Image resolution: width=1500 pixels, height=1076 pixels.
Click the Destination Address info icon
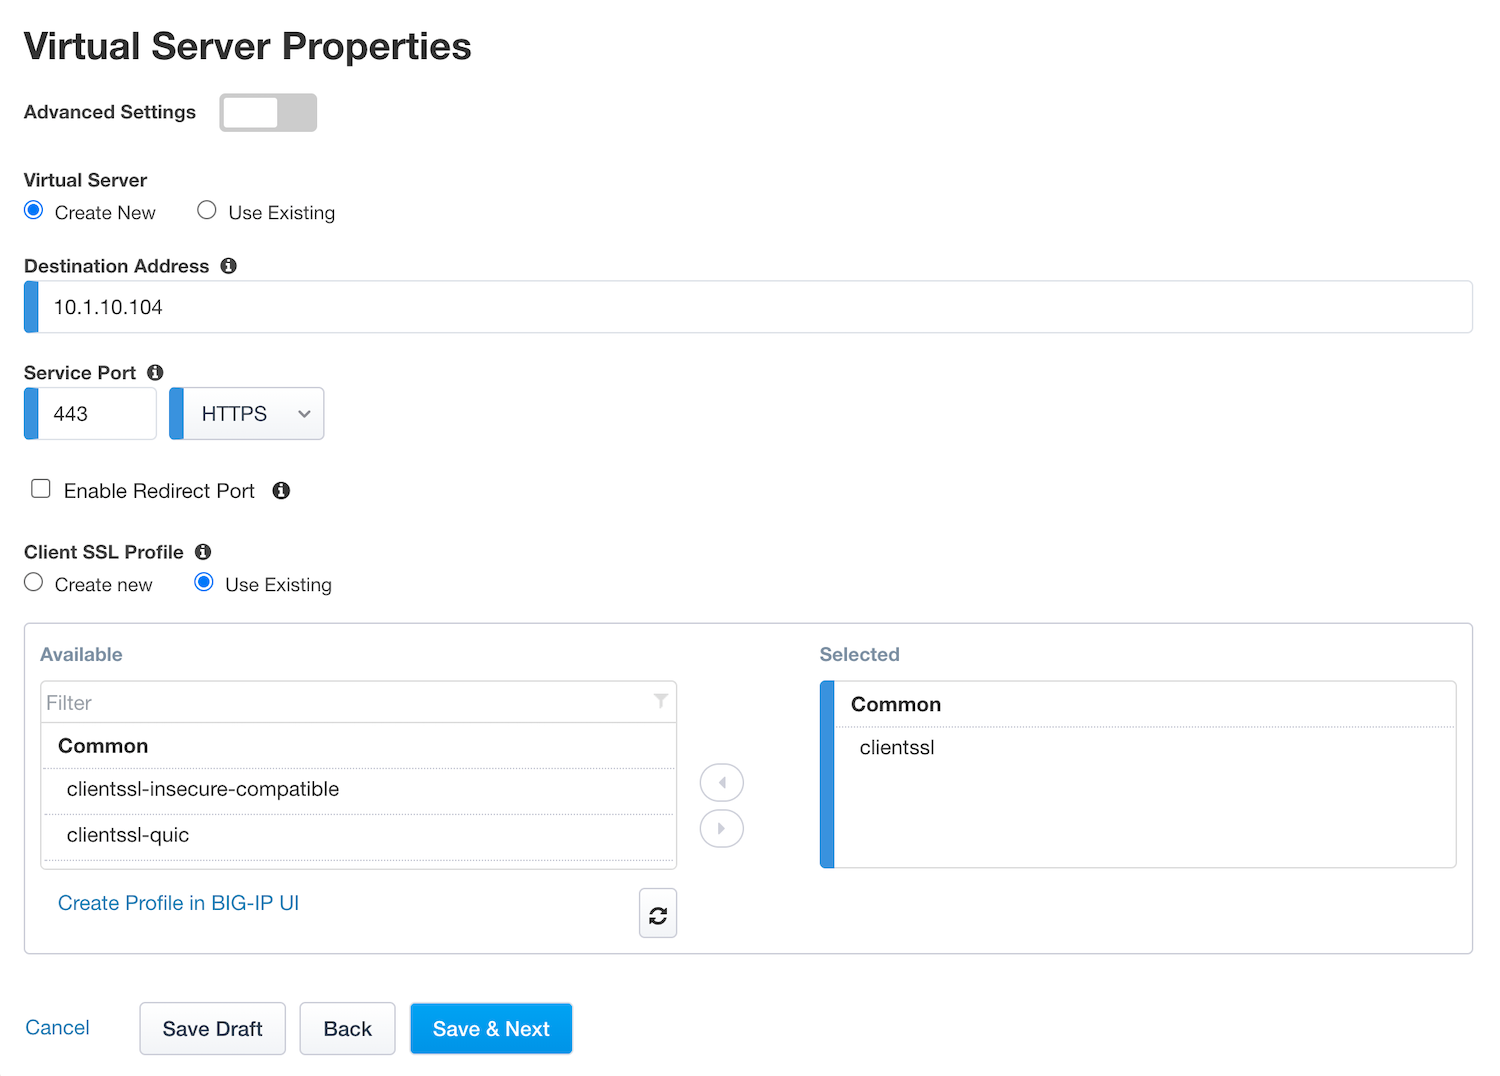point(228,266)
